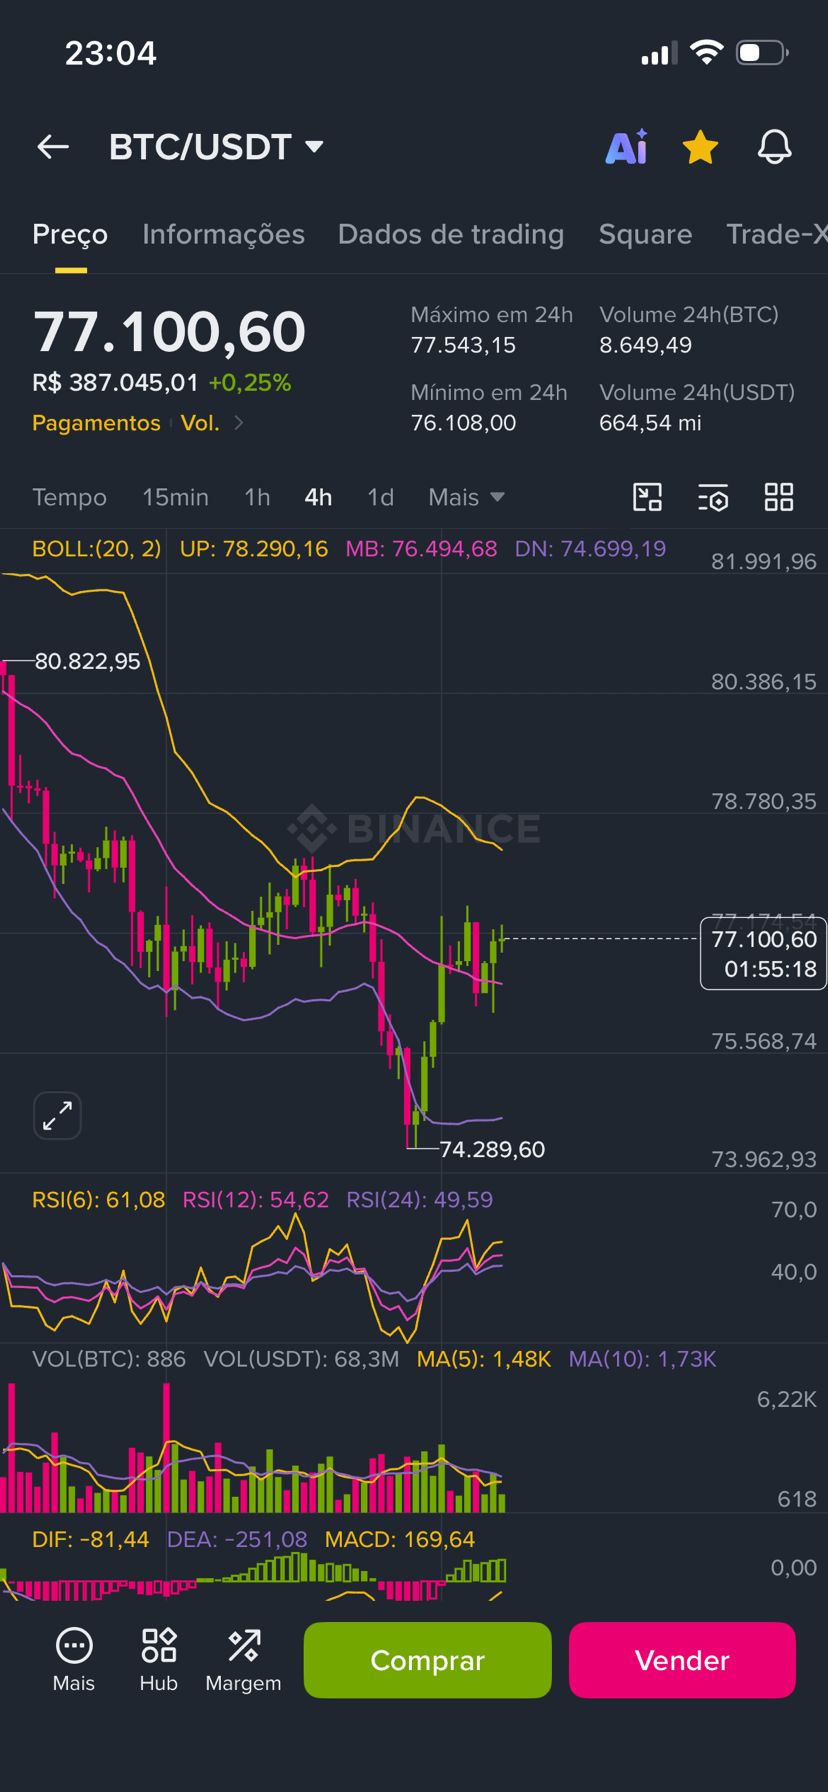Viewport: 828px width, 1792px height.
Task: Tap the 74.289,60 low price marker
Action: (x=492, y=1149)
